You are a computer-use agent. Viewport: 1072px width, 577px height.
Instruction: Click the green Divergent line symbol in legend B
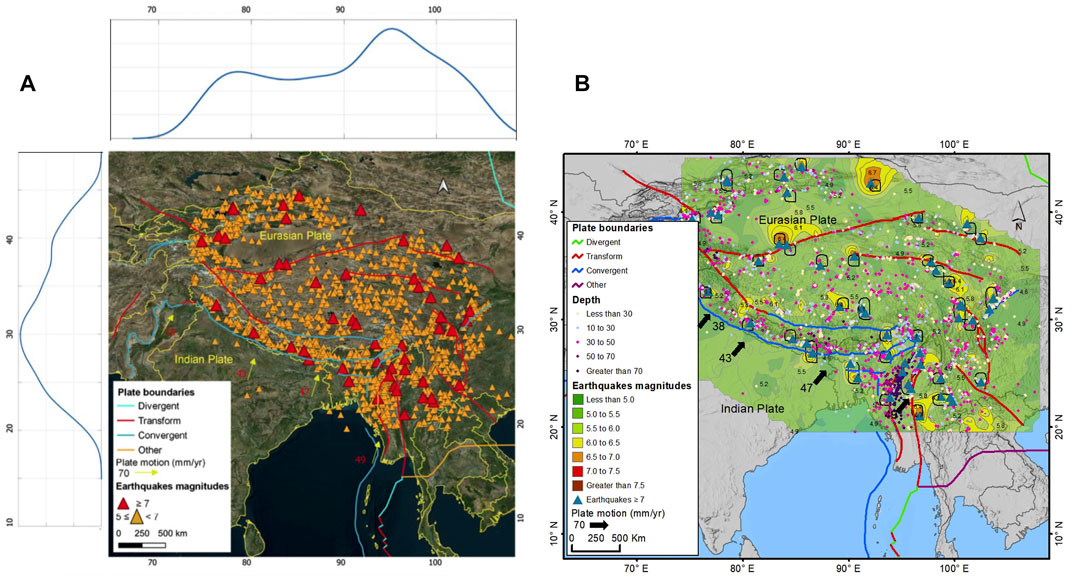578,242
